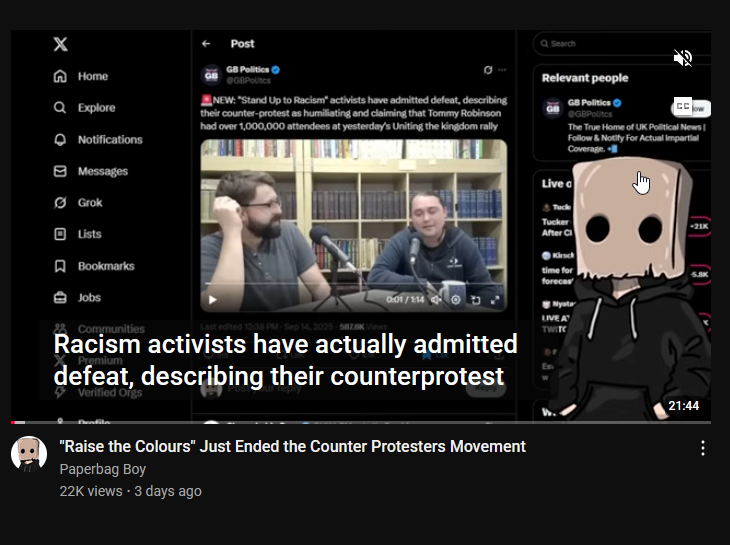Open Grok icon in sidebar

[x=60, y=202]
